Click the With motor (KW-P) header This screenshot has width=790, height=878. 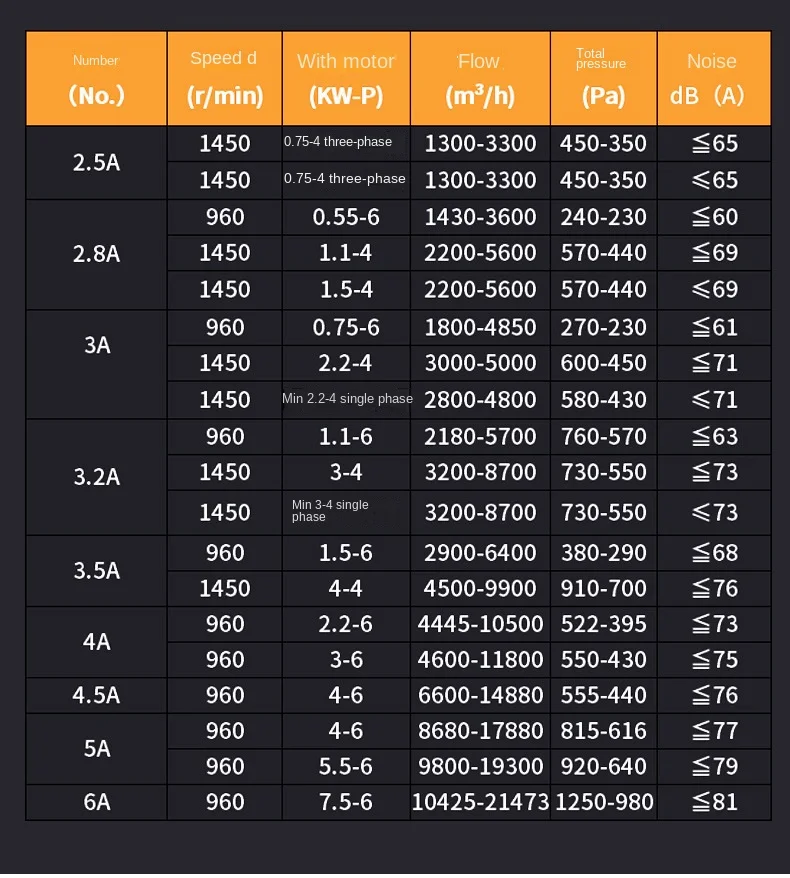(346, 78)
